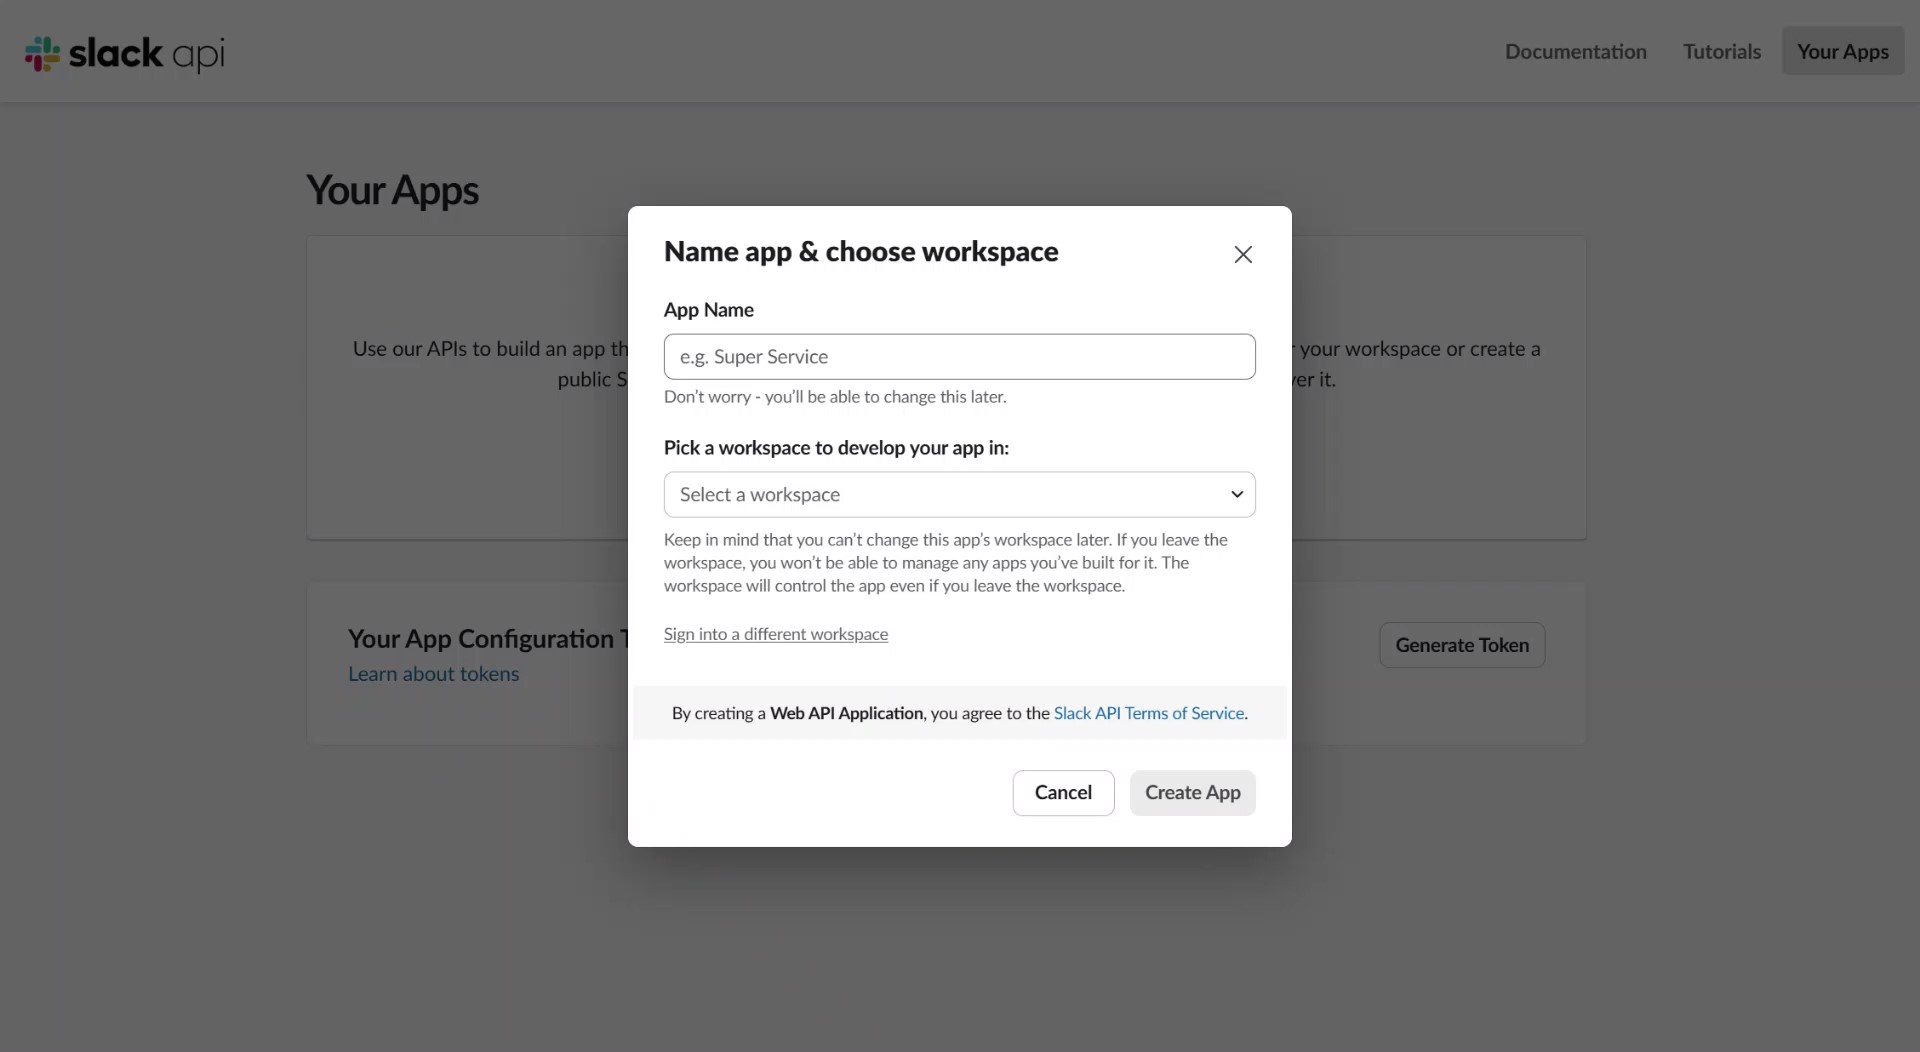Open the Documentation menu item
Screen dimensions: 1920x1052
pos(1575,52)
